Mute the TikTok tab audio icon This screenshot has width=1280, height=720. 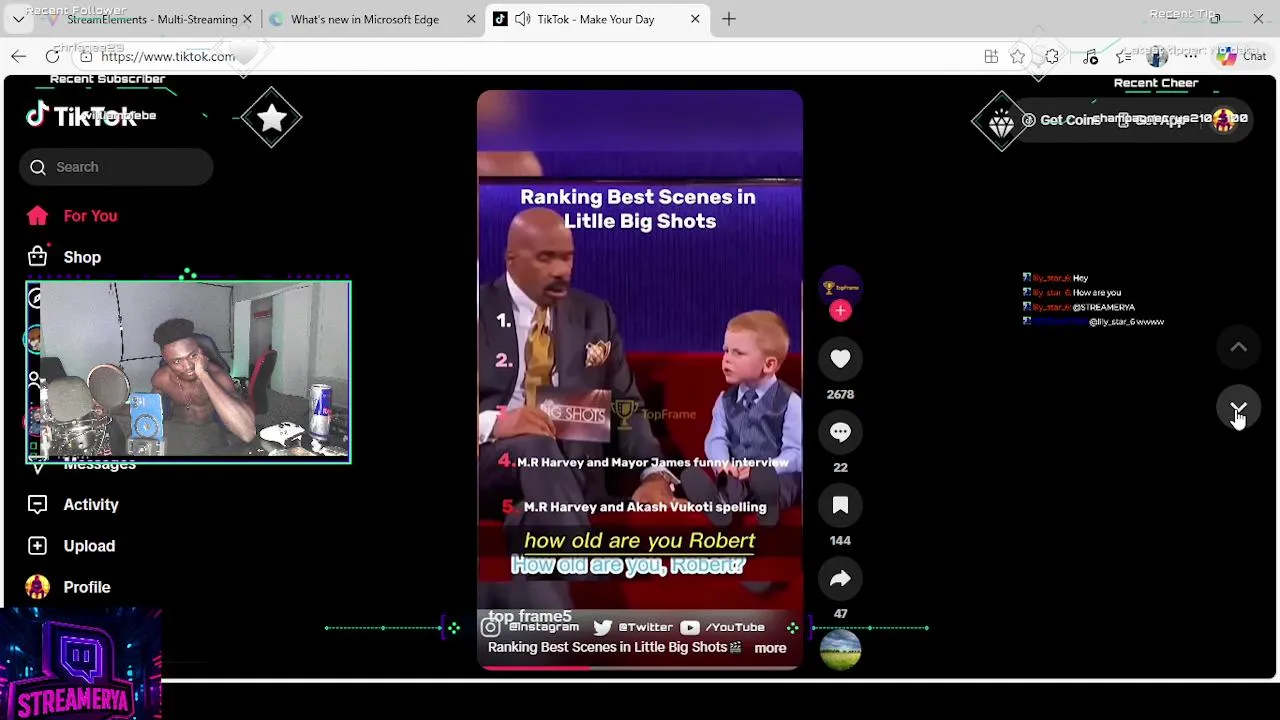point(523,19)
